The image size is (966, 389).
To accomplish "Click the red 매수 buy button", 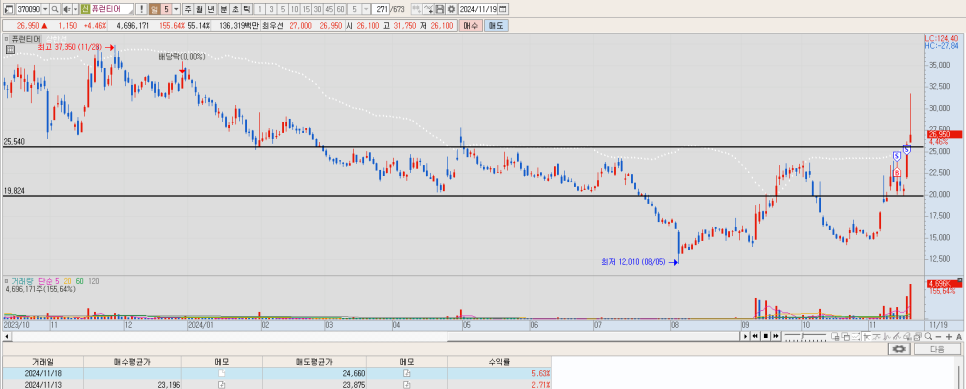I will [x=471, y=26].
